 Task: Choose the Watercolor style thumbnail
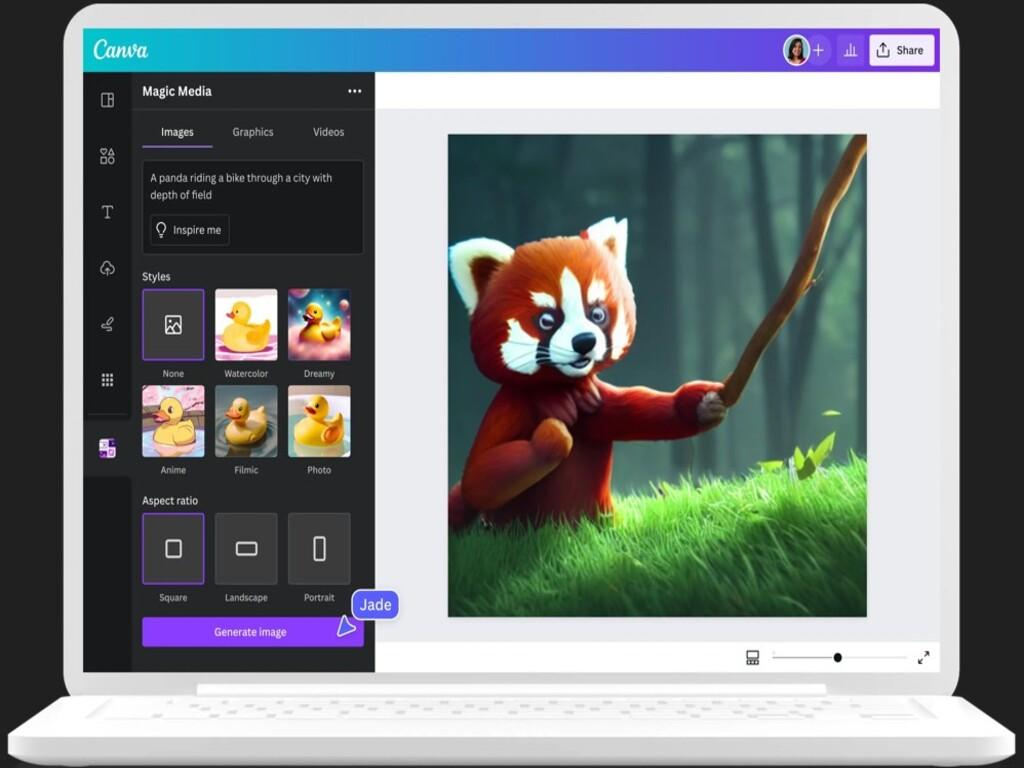coord(246,325)
